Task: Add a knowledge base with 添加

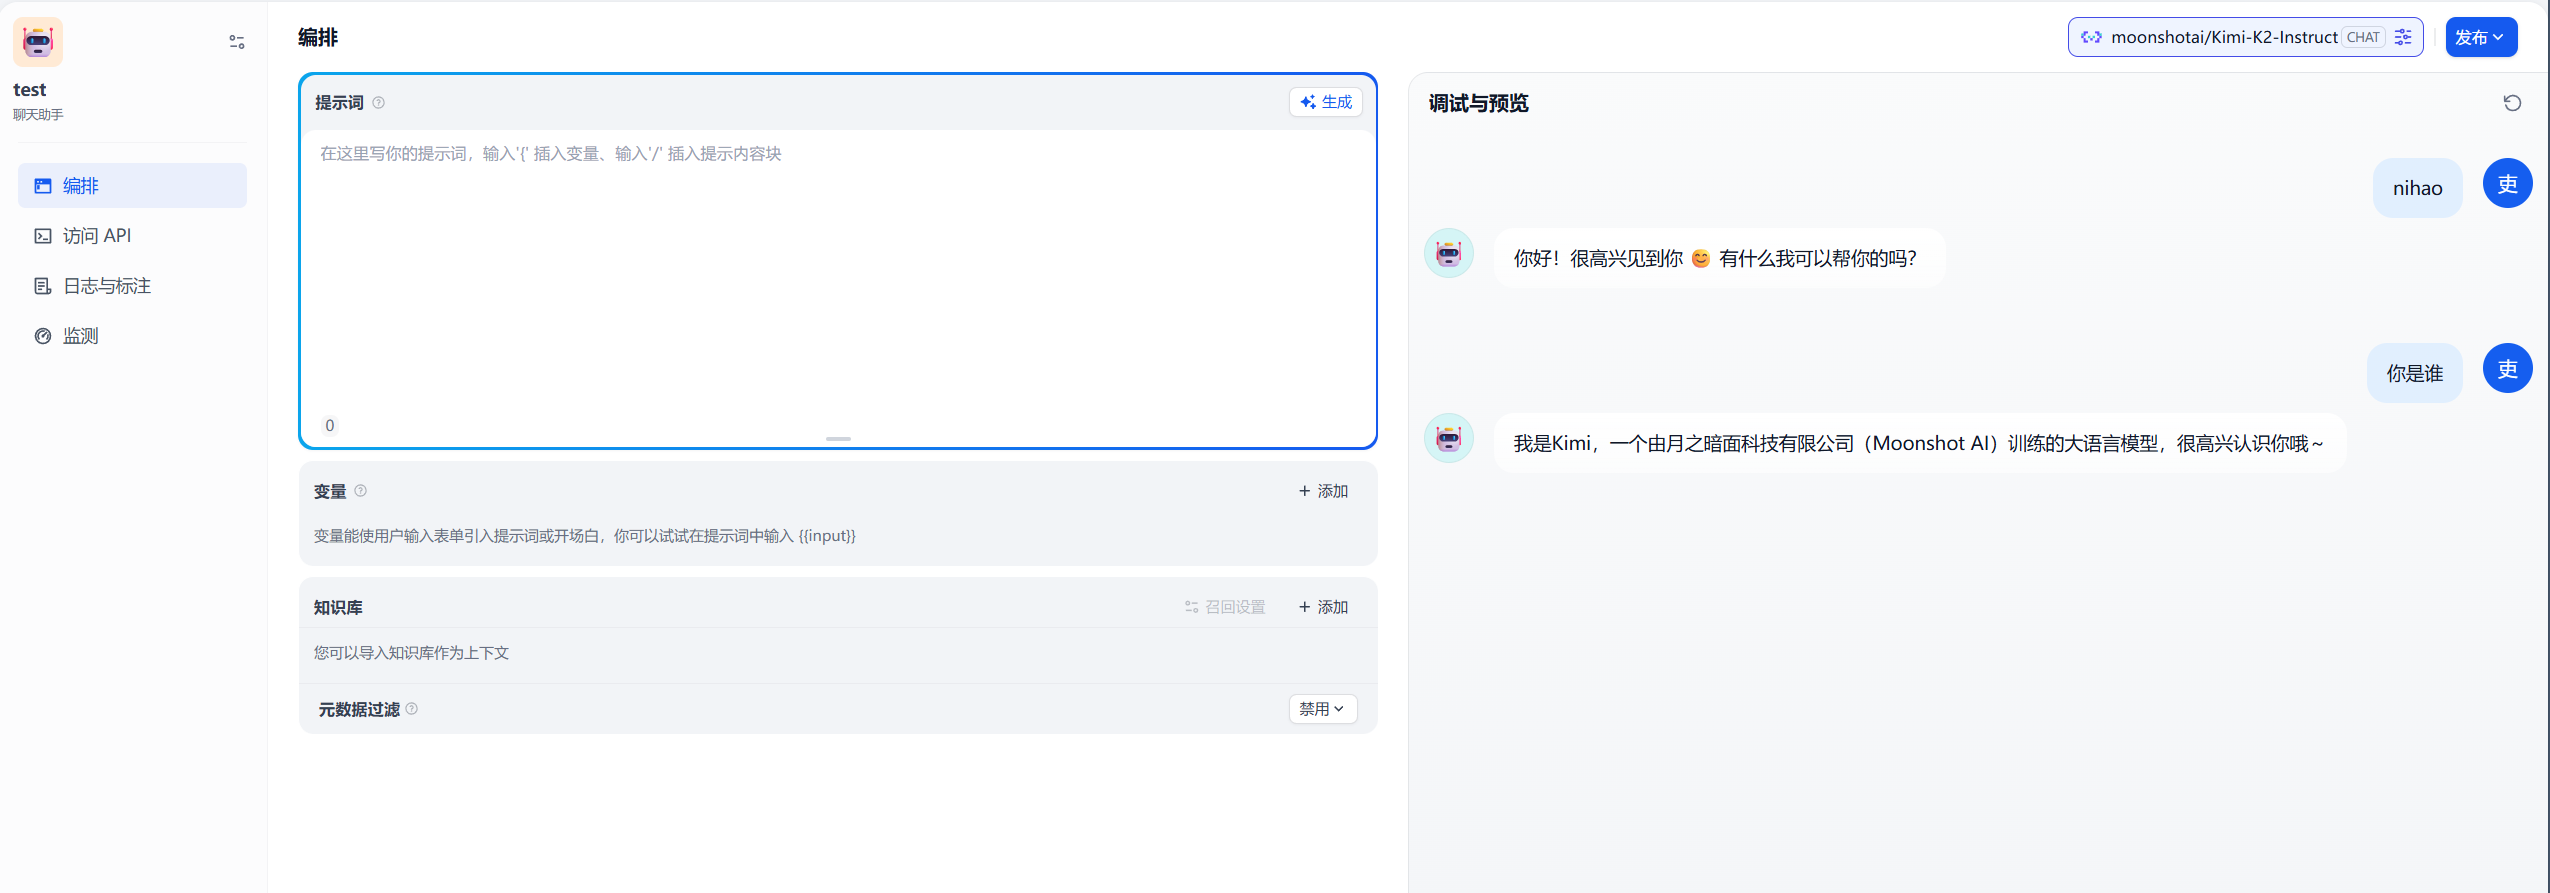Action: (x=1323, y=607)
